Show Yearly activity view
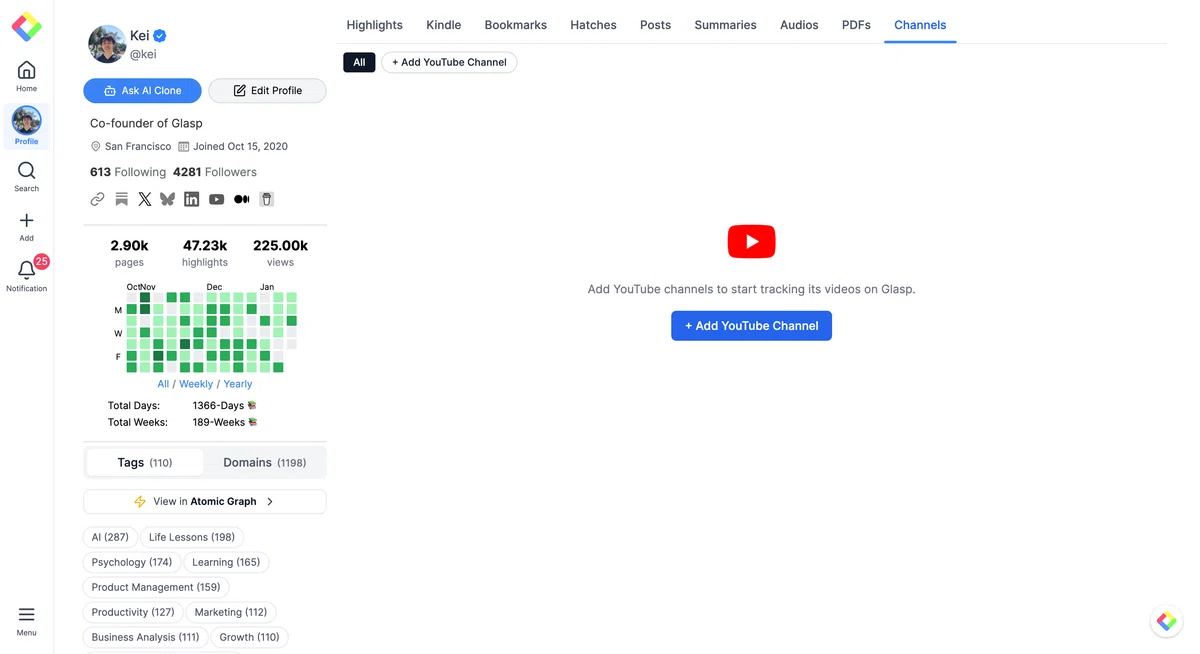1200x654 pixels. [238, 384]
